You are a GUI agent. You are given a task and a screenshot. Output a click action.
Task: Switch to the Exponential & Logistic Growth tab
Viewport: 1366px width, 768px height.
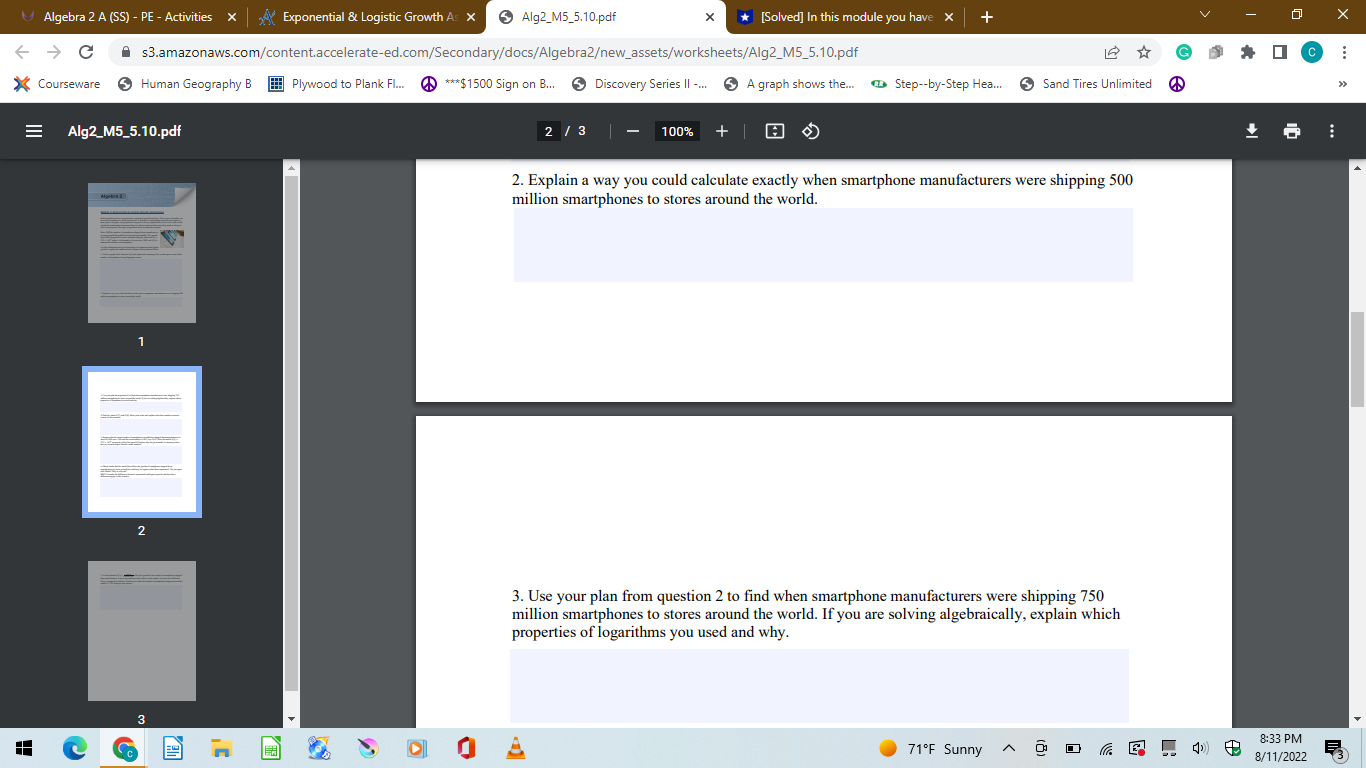tap(366, 17)
